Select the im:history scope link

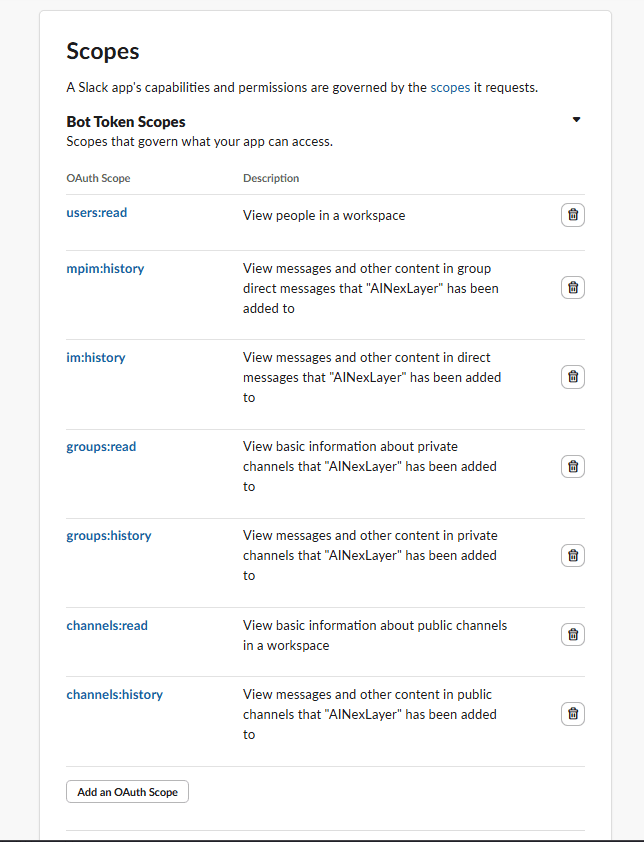[96, 357]
